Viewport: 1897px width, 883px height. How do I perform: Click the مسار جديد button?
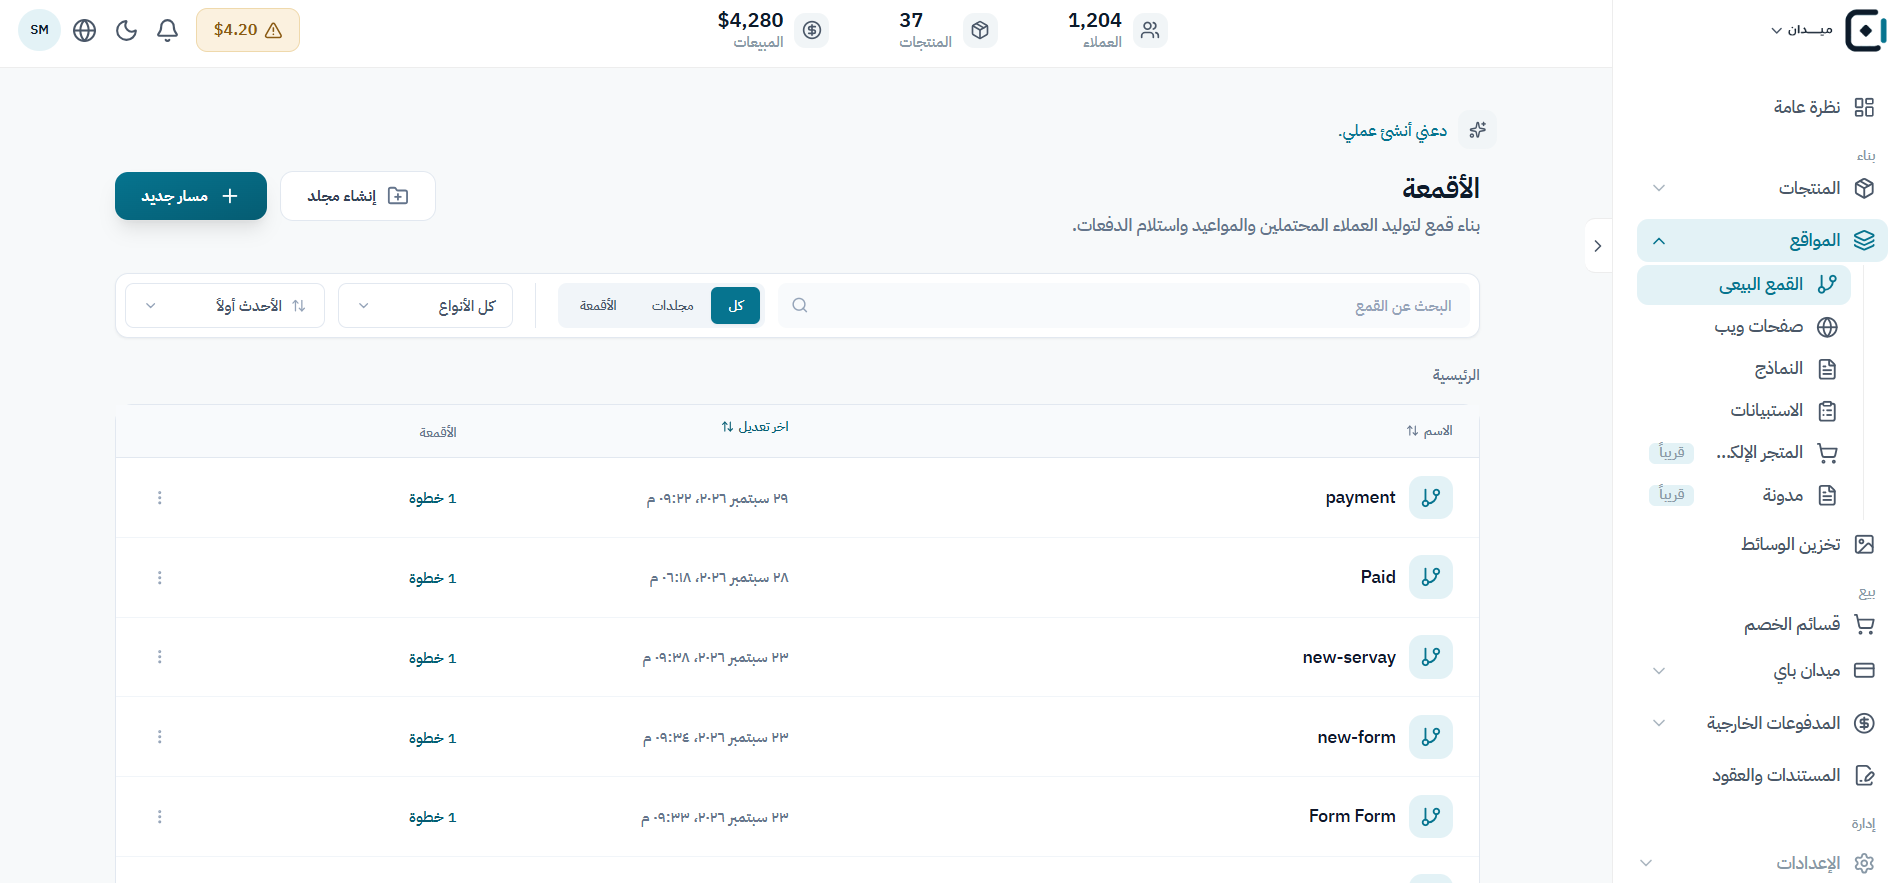191,196
